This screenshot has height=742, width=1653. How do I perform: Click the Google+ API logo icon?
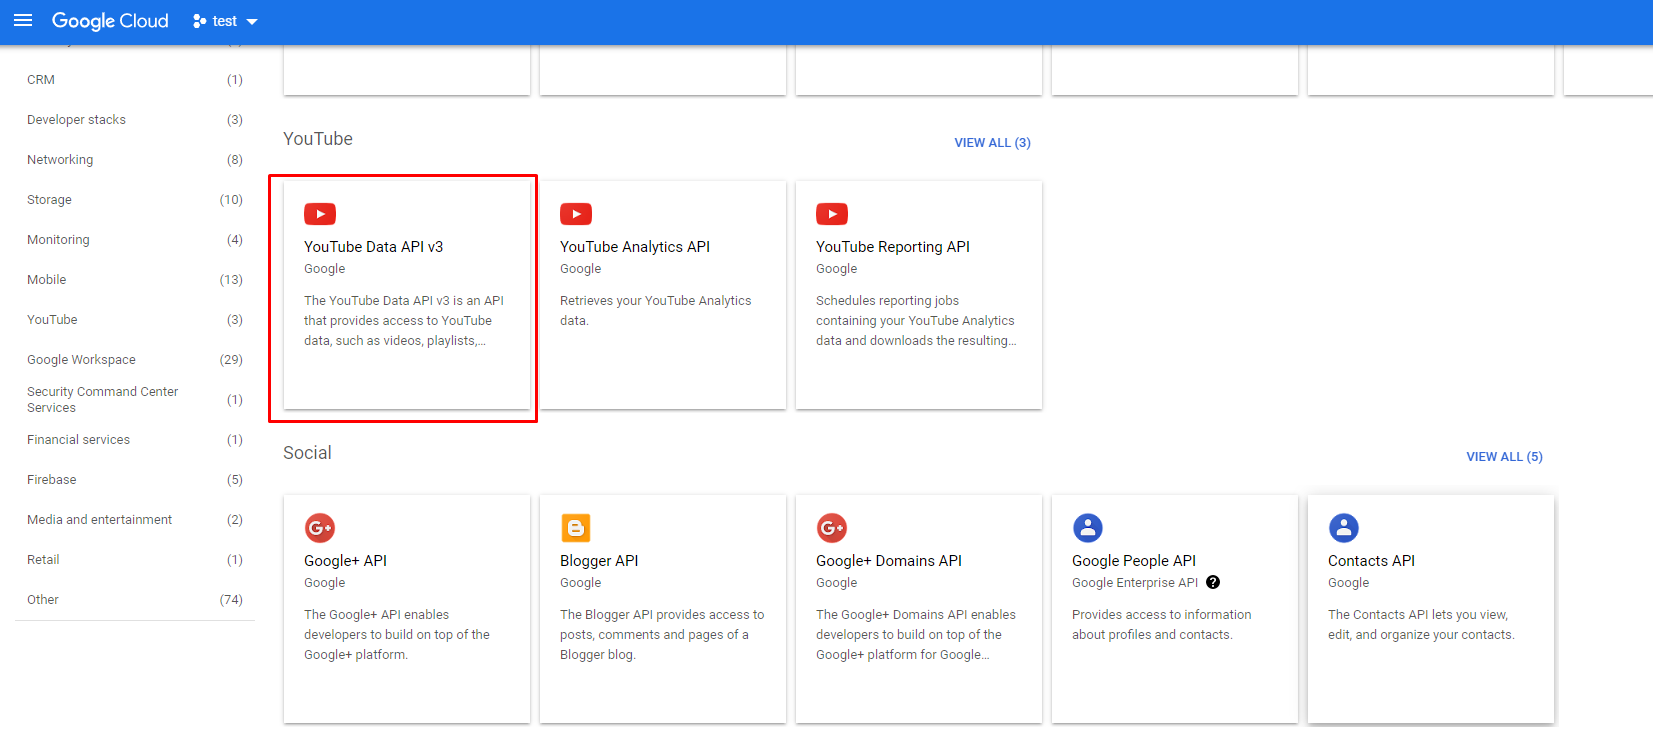[320, 528]
